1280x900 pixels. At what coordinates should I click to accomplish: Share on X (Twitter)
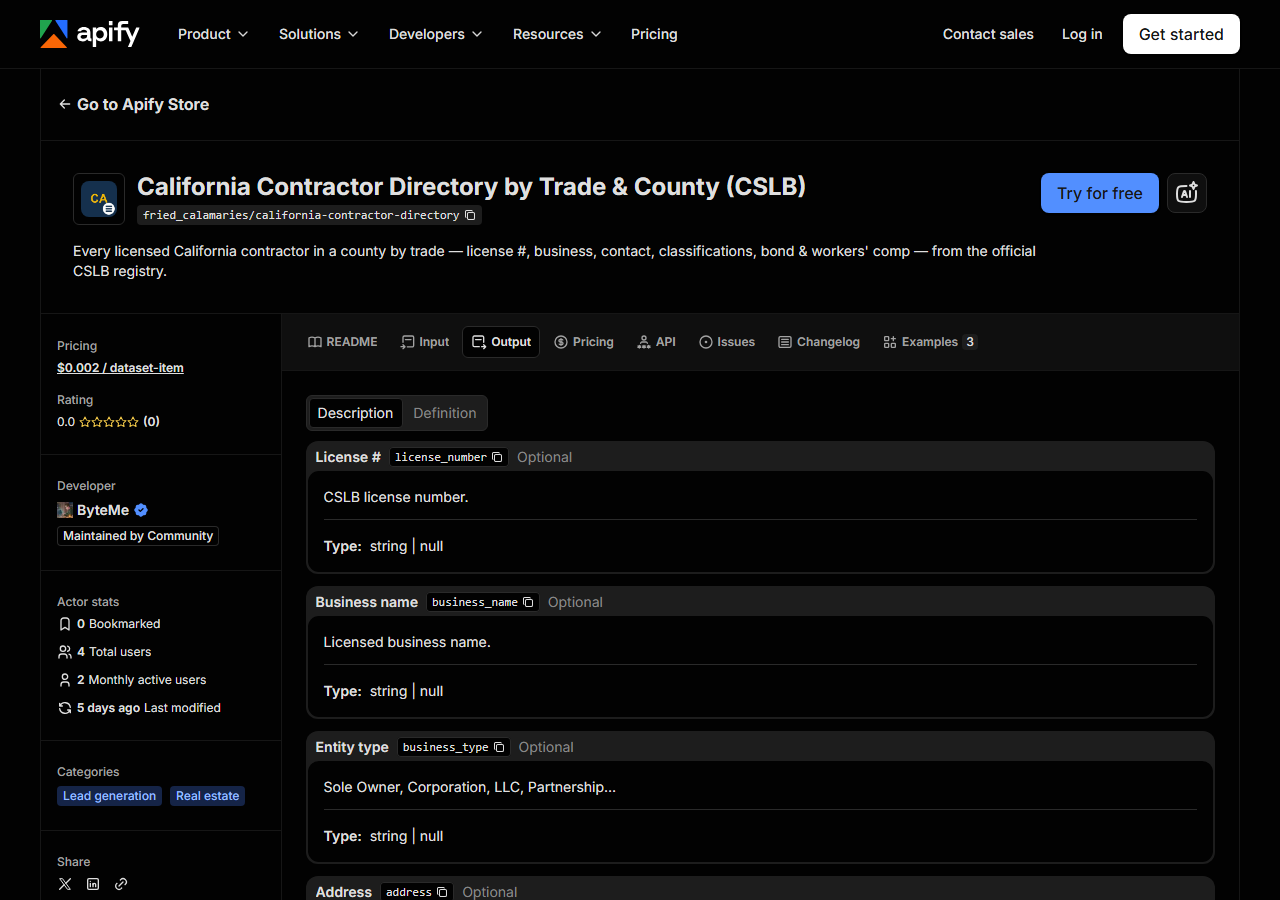[65, 884]
